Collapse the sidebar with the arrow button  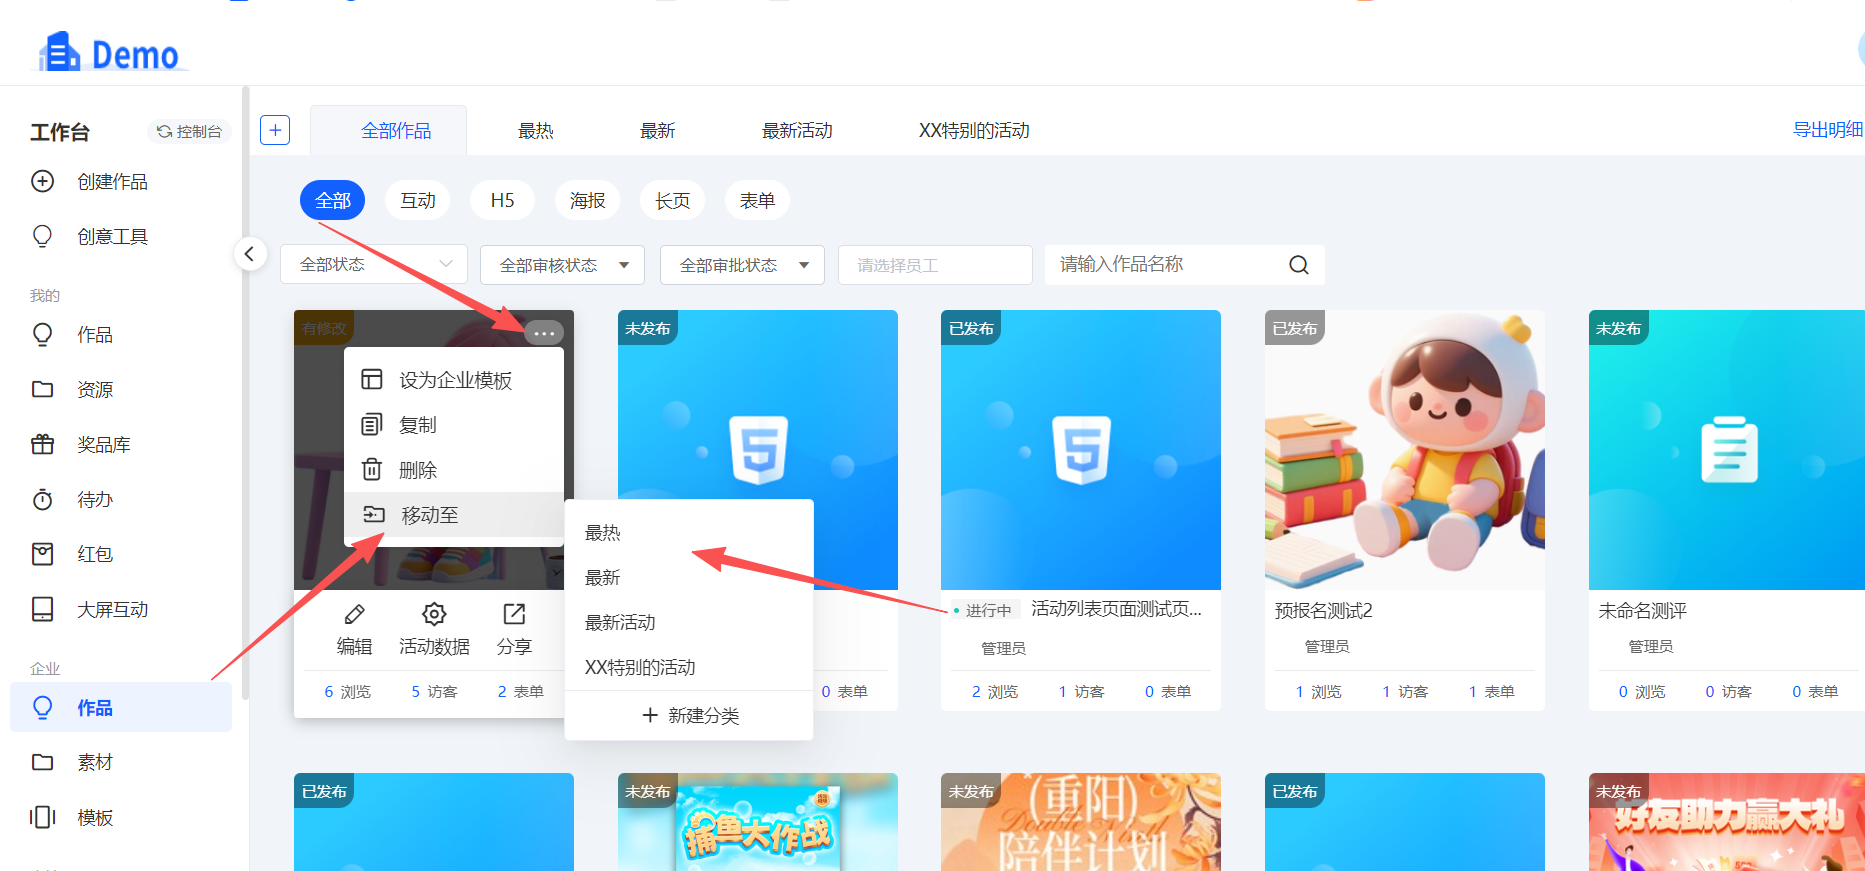coord(250,254)
